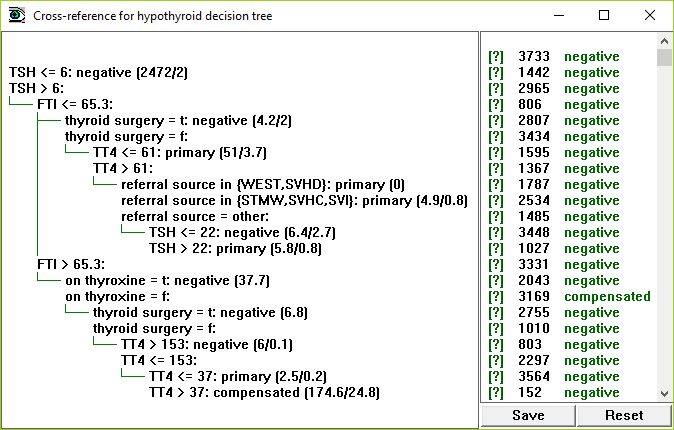This screenshot has height=430, width=674.
Task: Click the [?] marker beside case 3448
Action: pos(496,233)
